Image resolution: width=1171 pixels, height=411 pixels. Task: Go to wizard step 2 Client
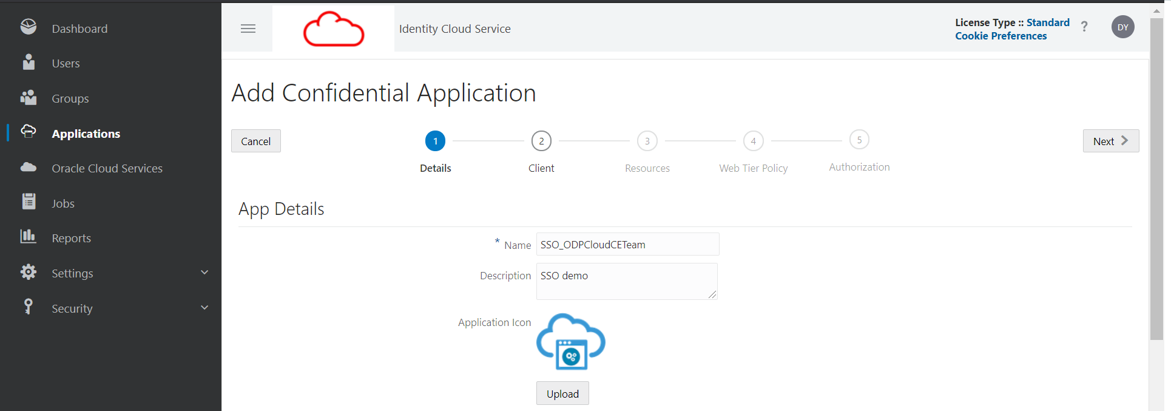pyautogui.click(x=541, y=140)
